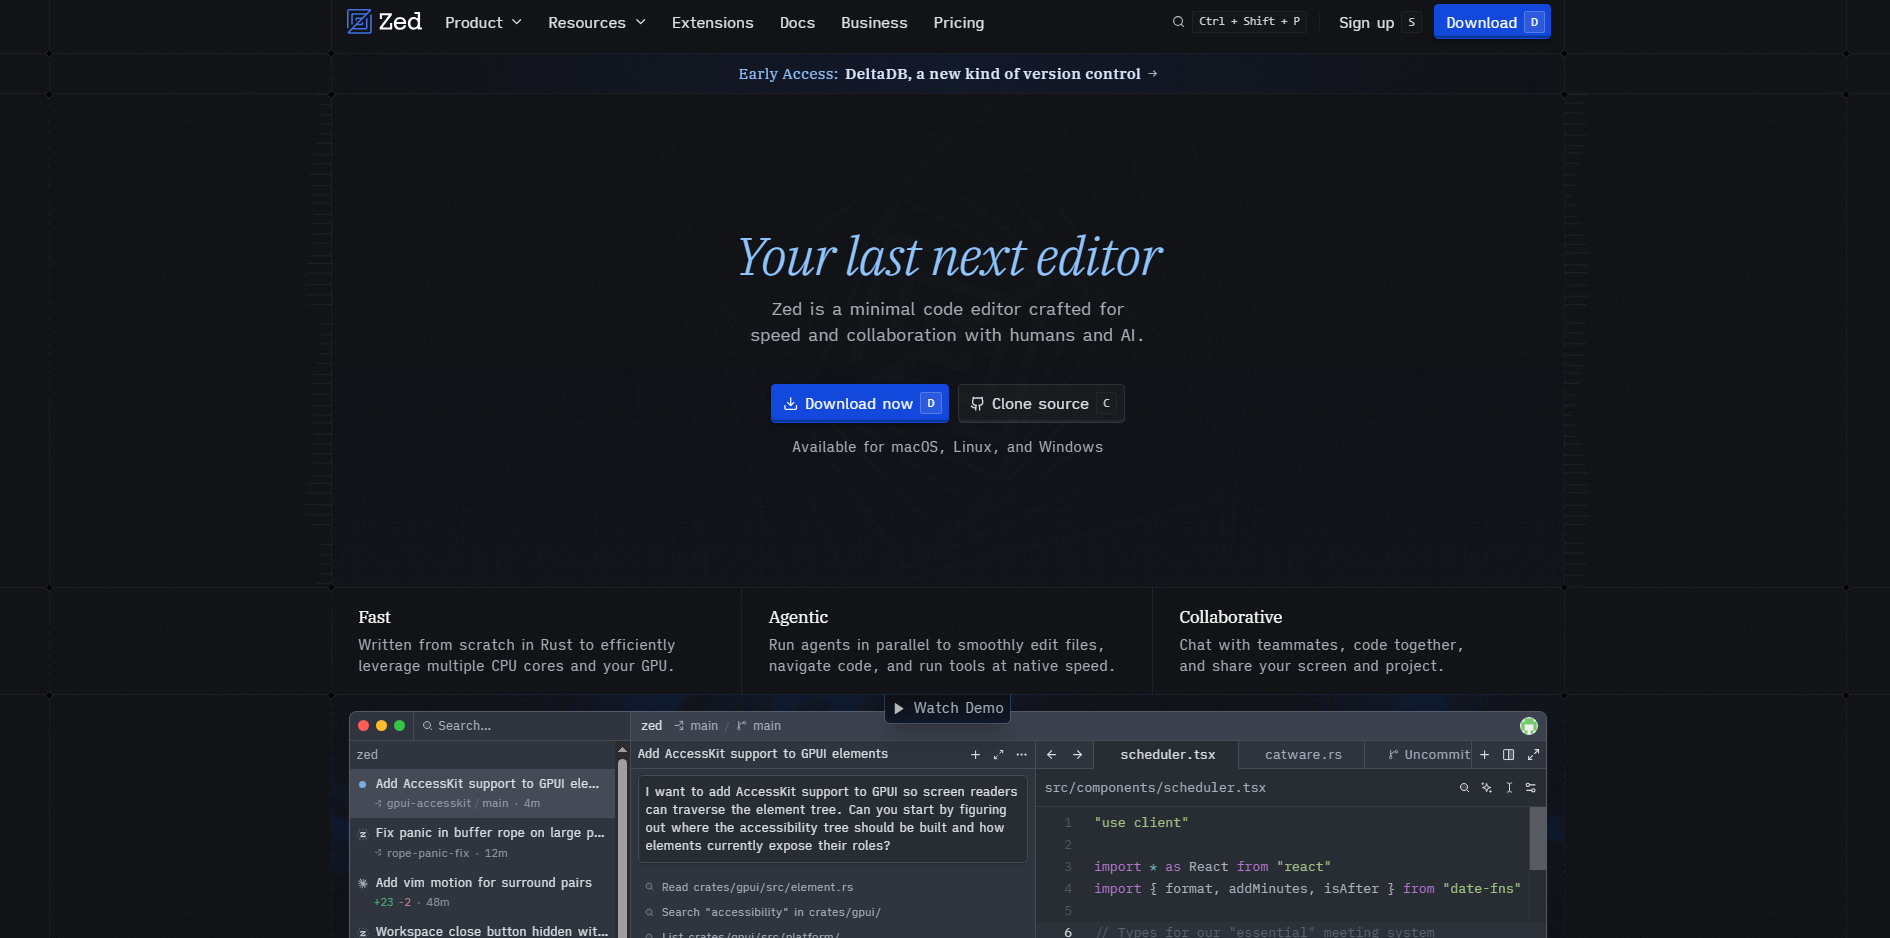
Task: Click the "src/components/scheduler.tsx" breadcrumb path
Action: point(1155,788)
